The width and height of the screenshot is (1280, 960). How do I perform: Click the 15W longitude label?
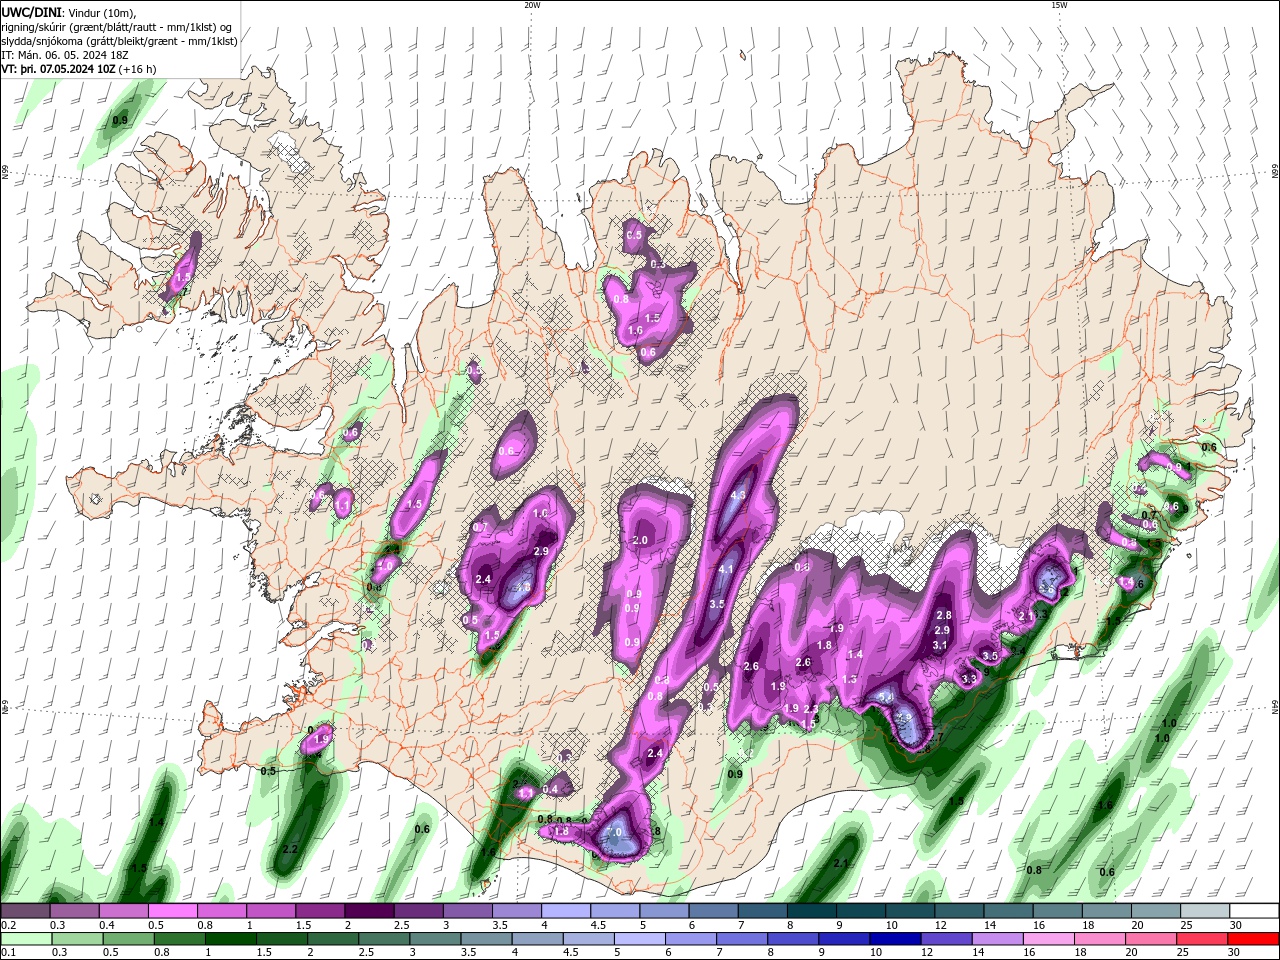[1059, 5]
